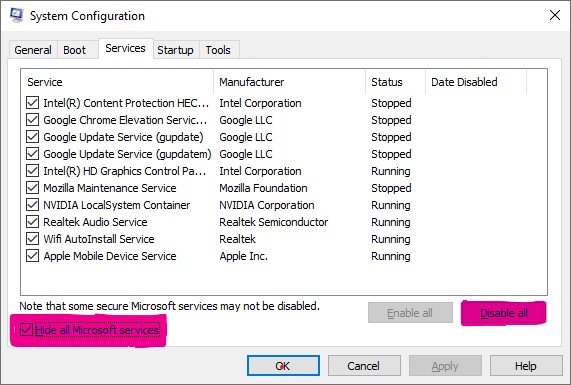Open Help for System Configuration
This screenshot has width=571, height=385.
tap(526, 366)
